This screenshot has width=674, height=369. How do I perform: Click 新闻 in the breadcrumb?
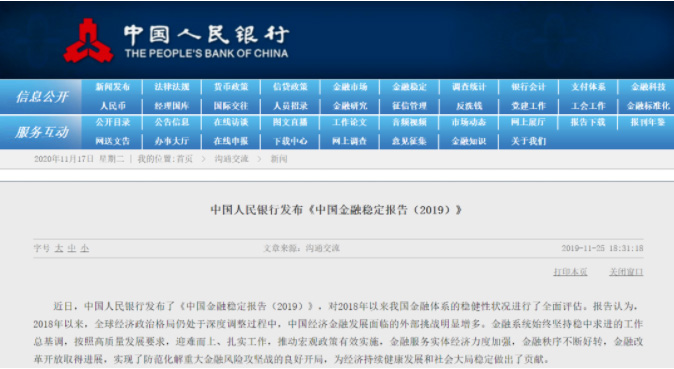[x=279, y=159]
